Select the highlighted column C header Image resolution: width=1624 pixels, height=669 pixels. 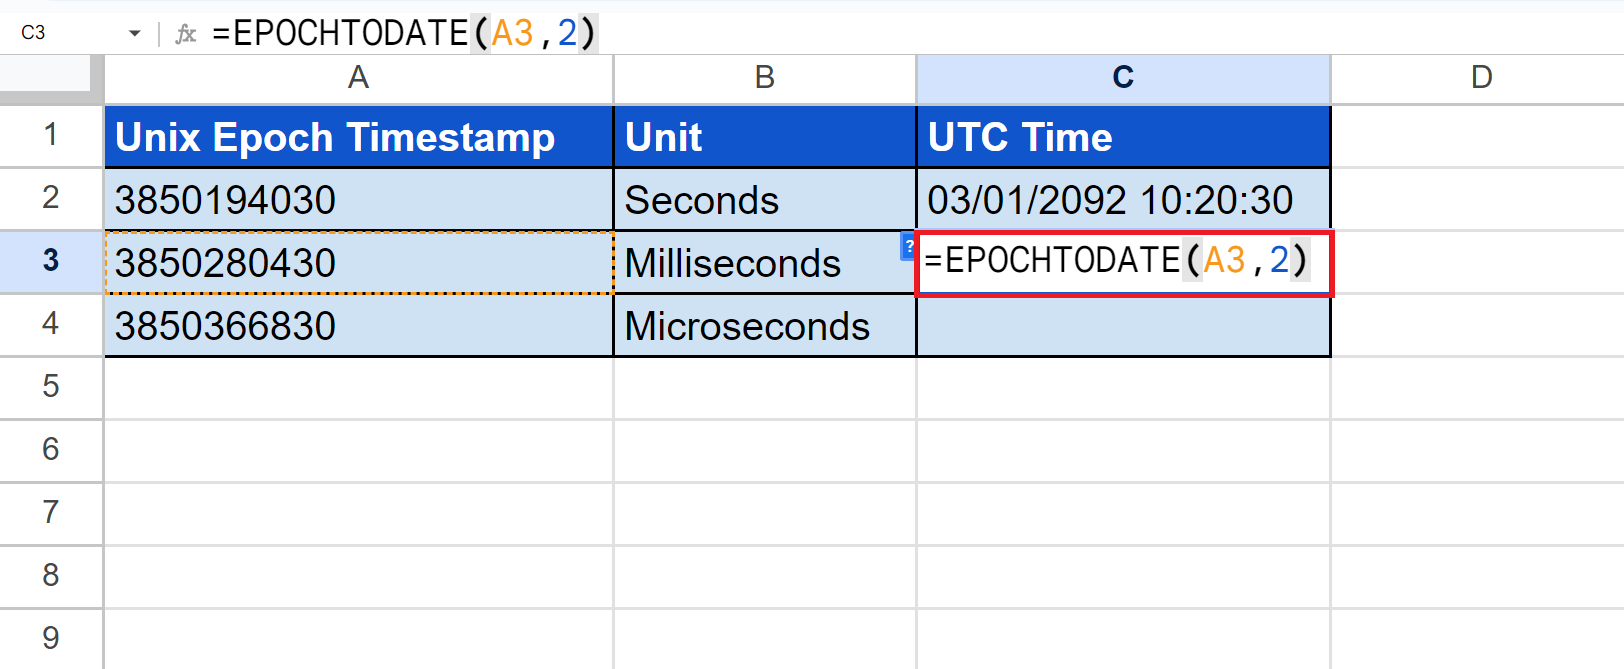click(1123, 78)
